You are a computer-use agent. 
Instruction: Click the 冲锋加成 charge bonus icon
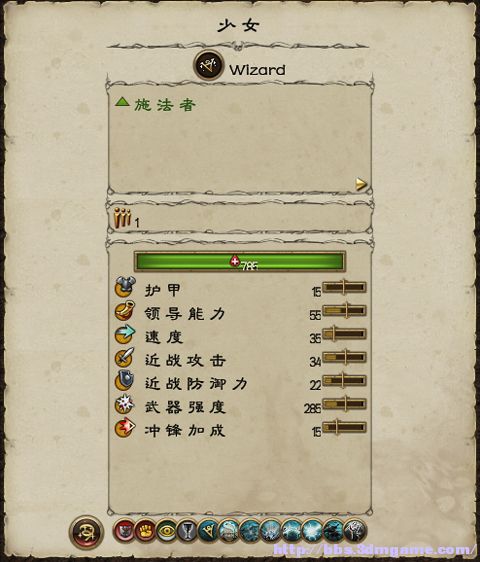tap(124, 428)
